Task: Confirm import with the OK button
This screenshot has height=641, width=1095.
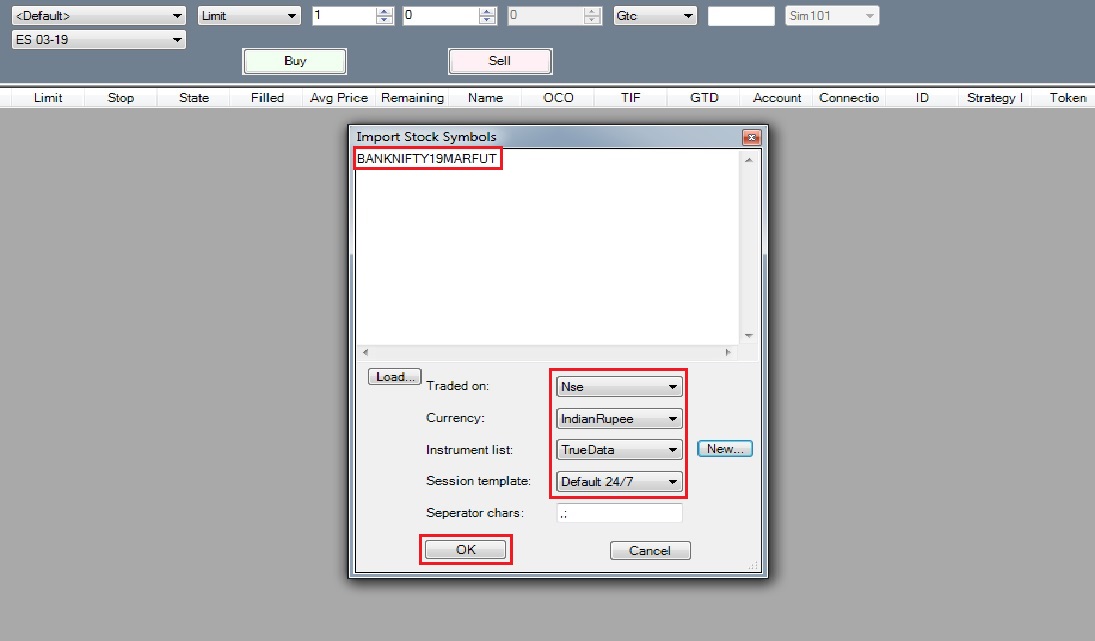Action: pos(466,550)
